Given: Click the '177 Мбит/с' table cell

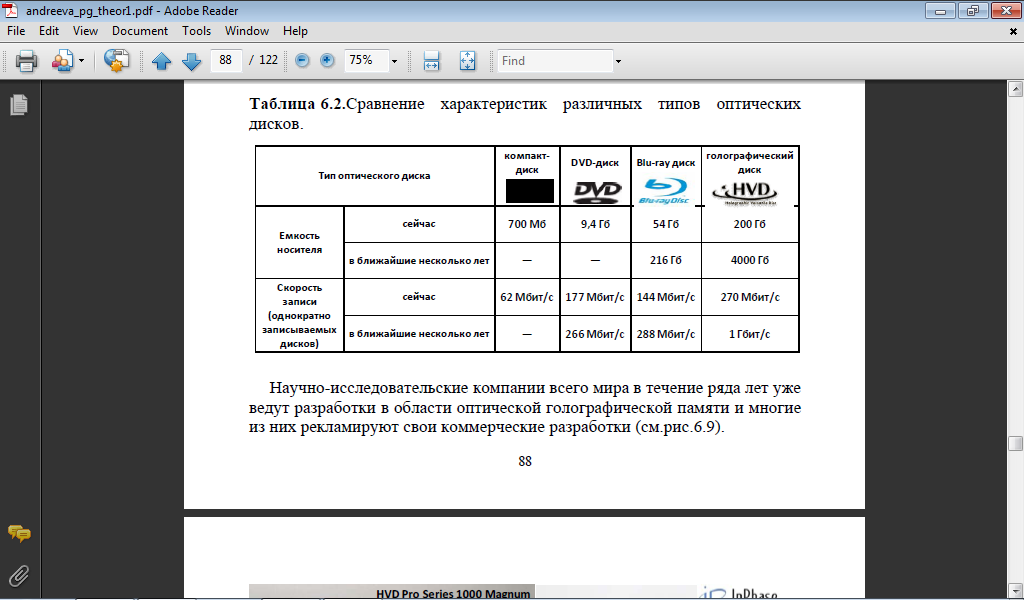Looking at the screenshot, I should [x=595, y=297].
